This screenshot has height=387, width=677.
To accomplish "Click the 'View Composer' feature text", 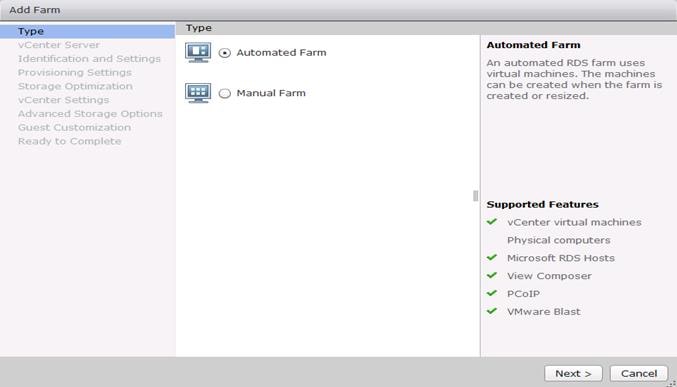I will [549, 276].
